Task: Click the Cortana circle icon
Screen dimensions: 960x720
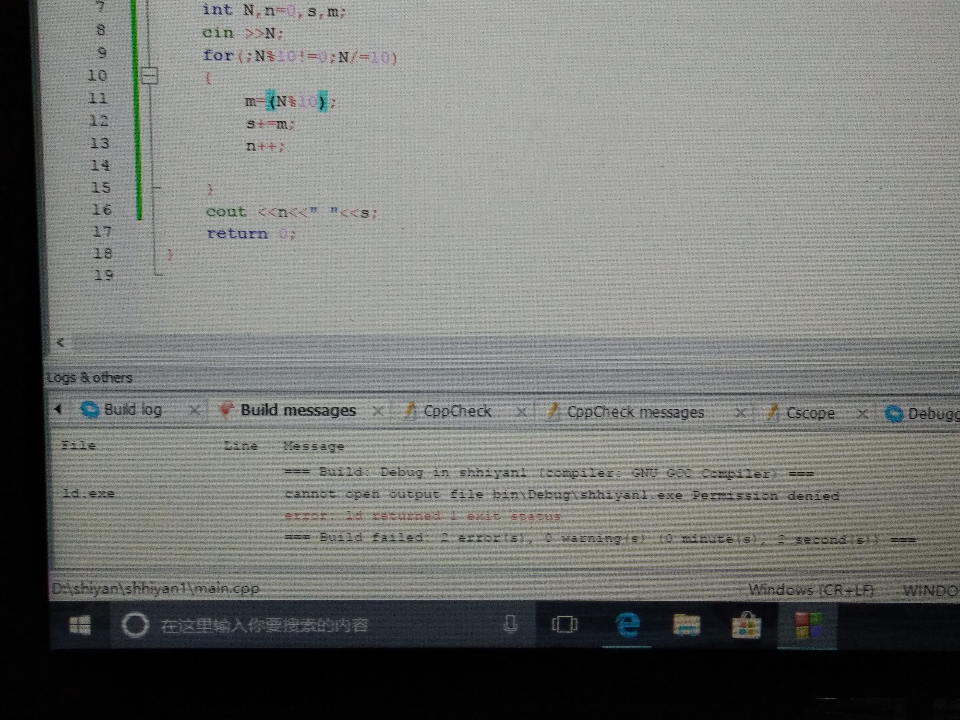Action: 135,625
